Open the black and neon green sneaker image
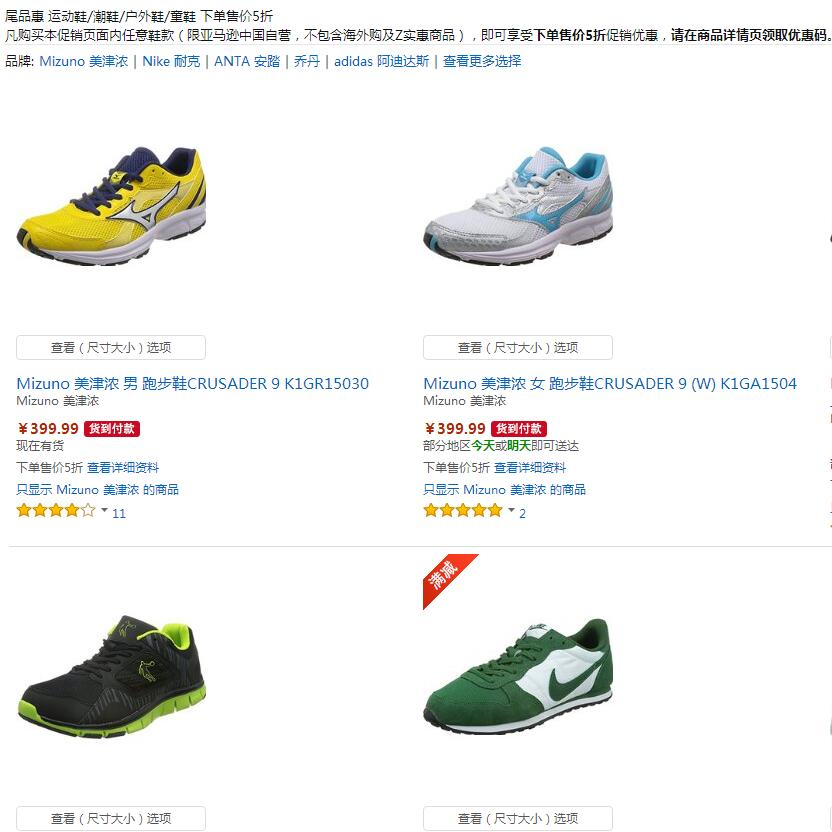832x832 pixels. (x=111, y=677)
